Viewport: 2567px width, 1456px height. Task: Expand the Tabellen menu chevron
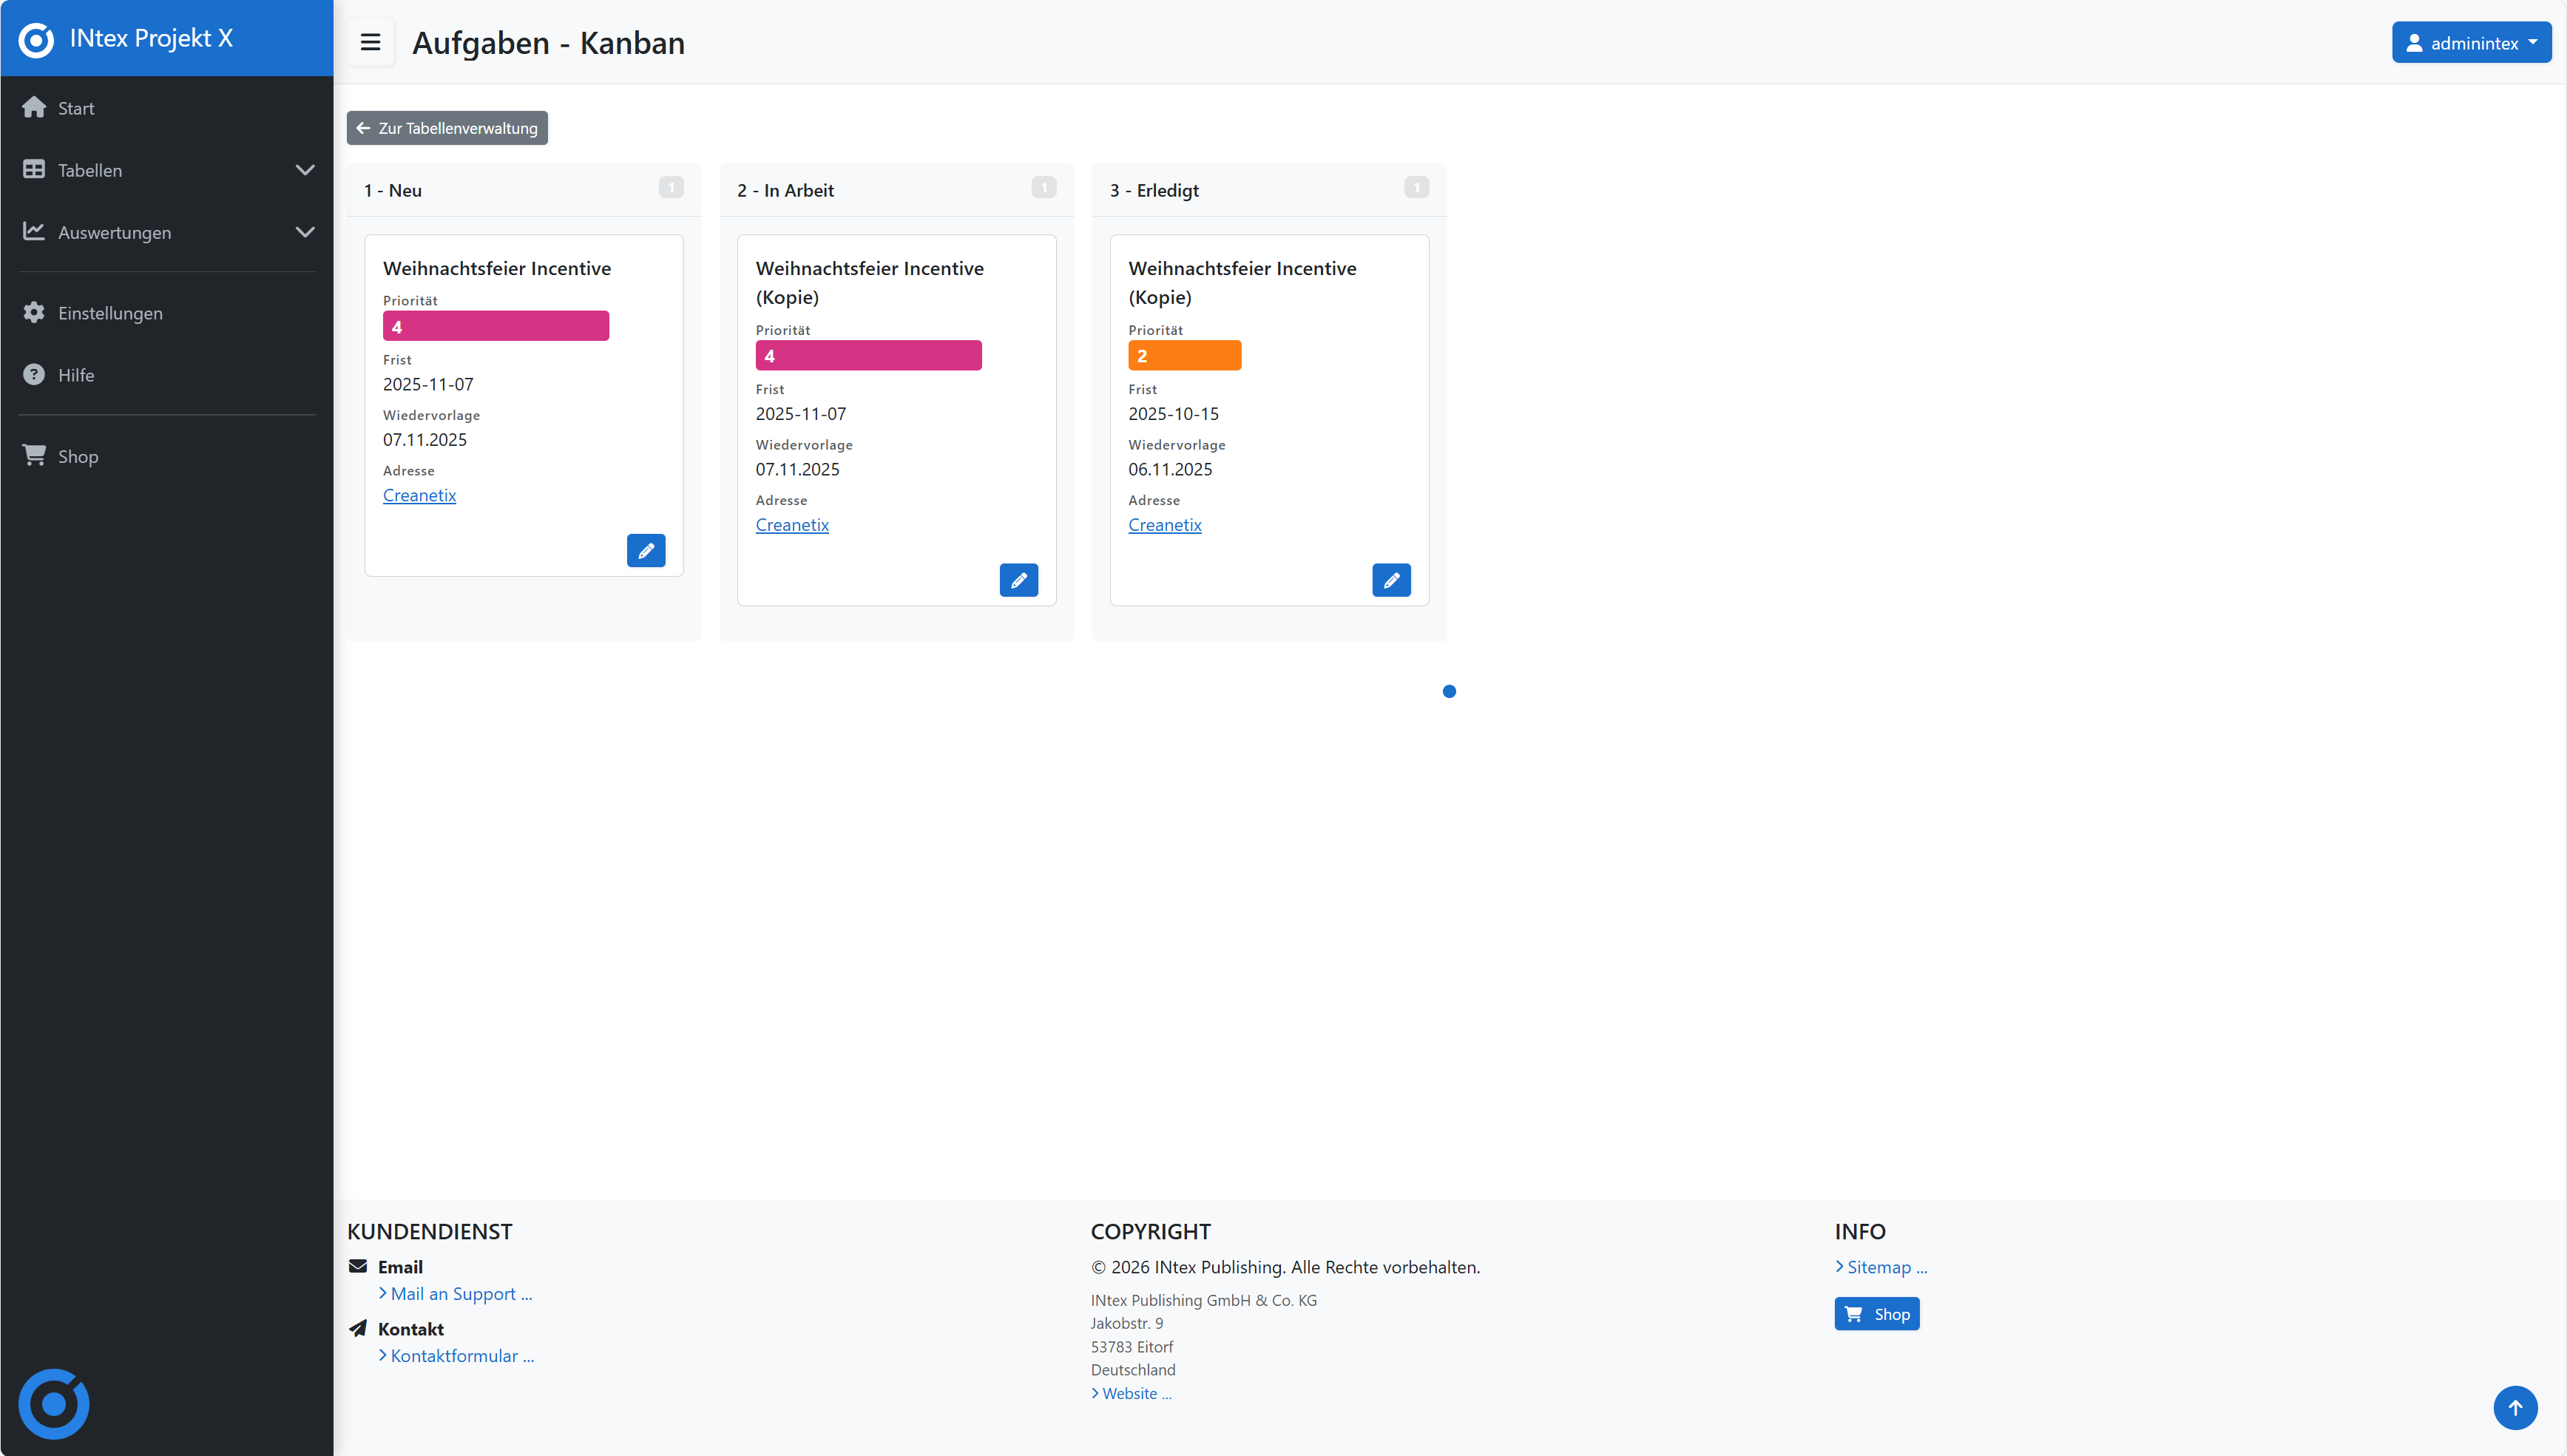[x=305, y=170]
